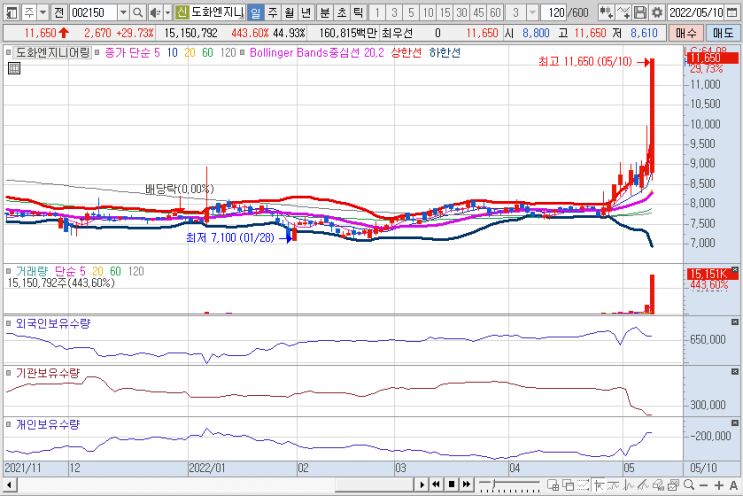This screenshot has width=743, height=496.
Task: Click the A text auto-scale icon
Action: (734, 485)
